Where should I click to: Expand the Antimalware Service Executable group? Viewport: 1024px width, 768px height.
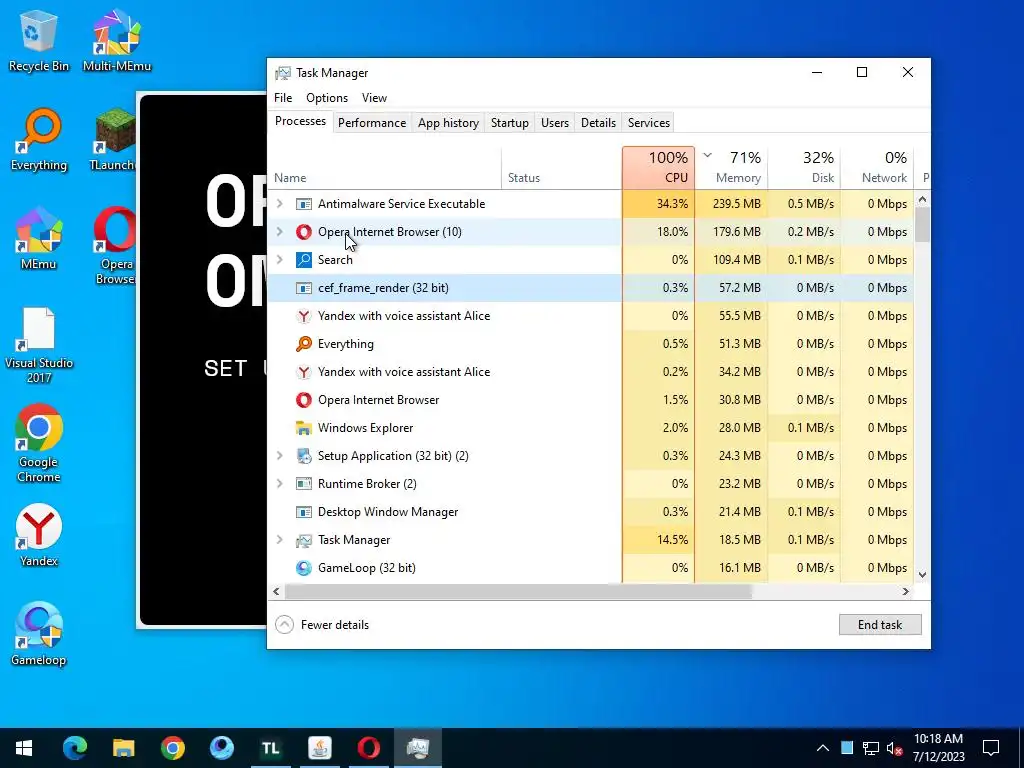(x=280, y=204)
